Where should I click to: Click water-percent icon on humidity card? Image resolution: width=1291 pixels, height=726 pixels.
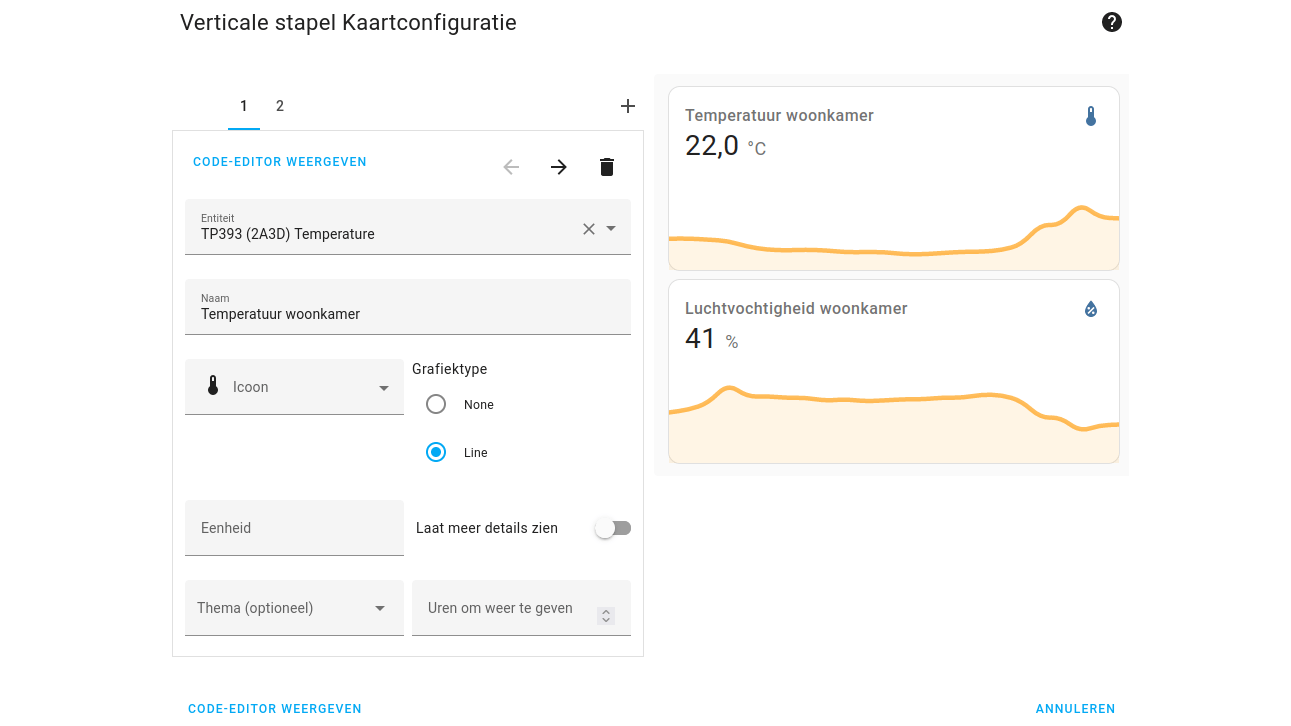[1091, 309]
